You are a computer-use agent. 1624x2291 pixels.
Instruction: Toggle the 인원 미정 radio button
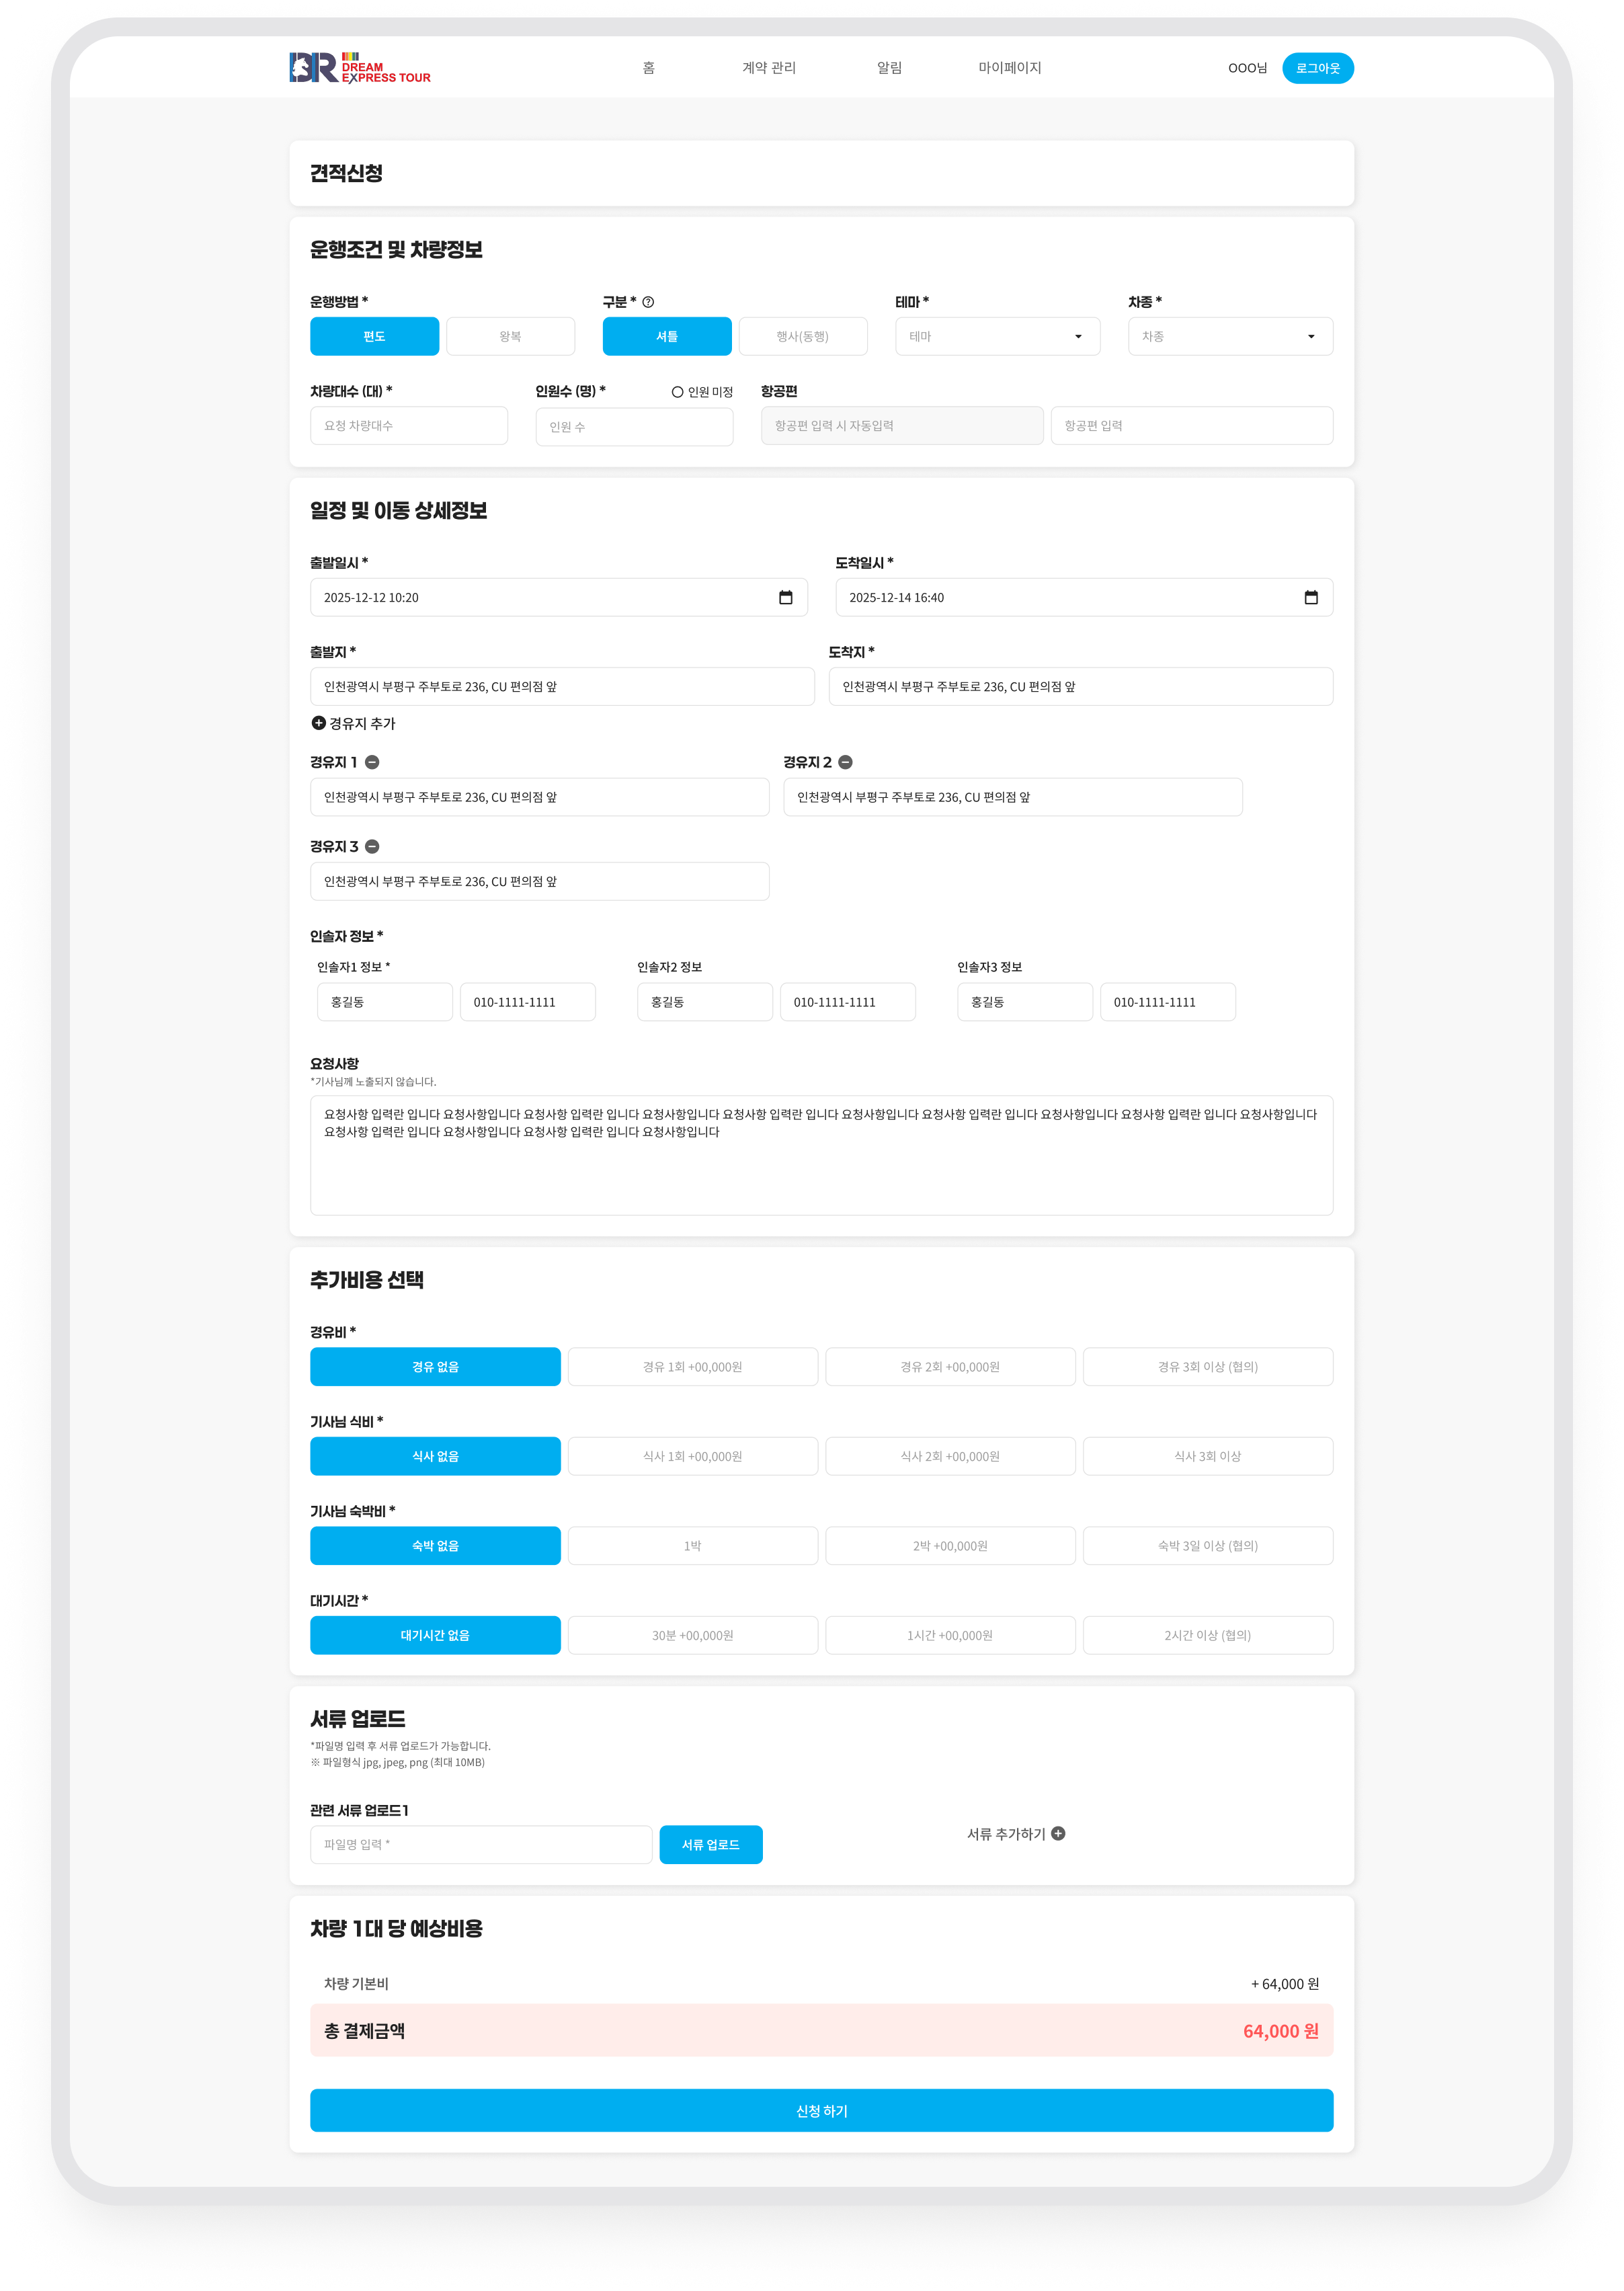[x=677, y=392]
